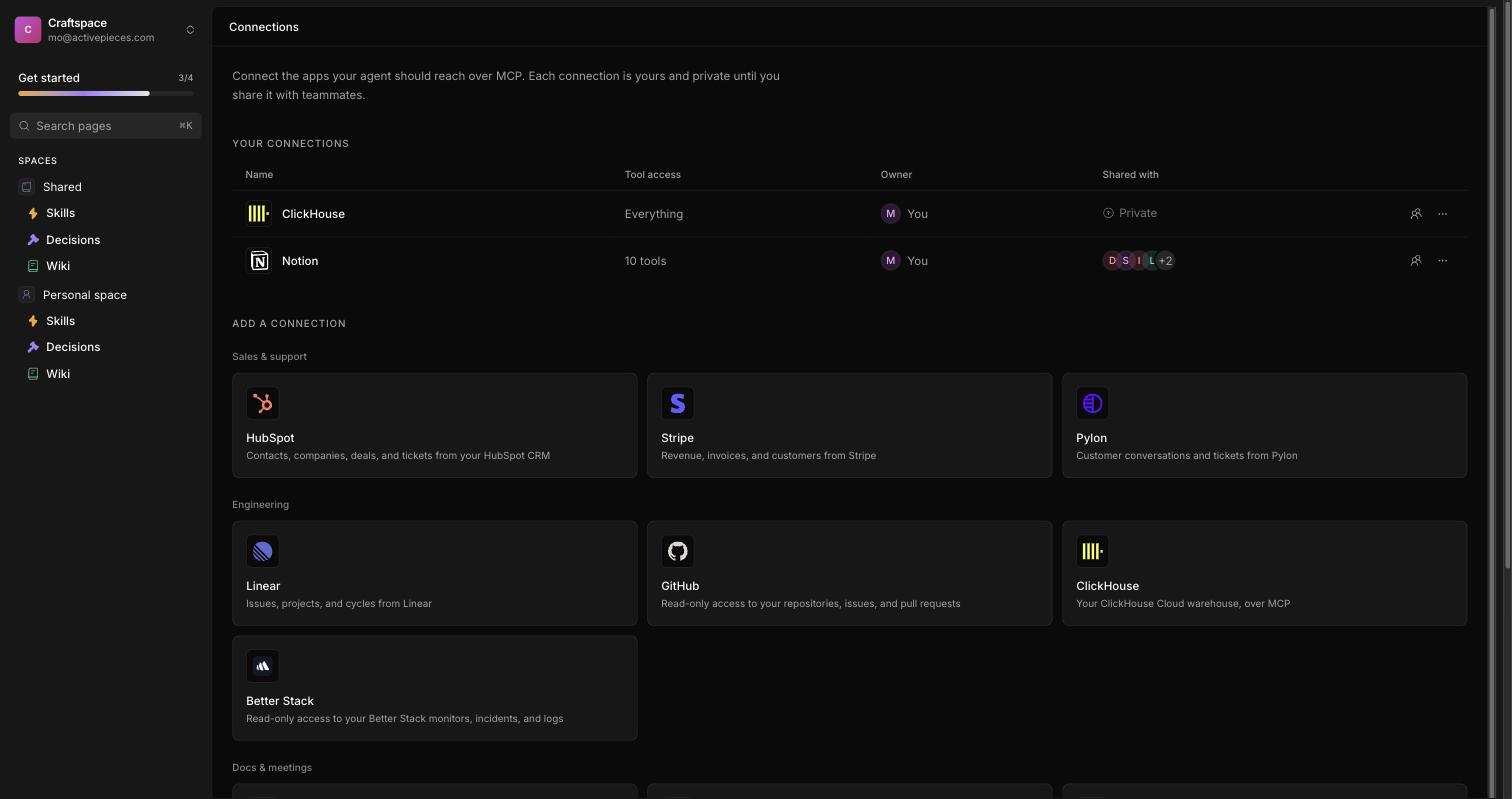This screenshot has height=799, width=1512.
Task: Click the Craftspace workspace avatar icon
Action: tap(28, 30)
